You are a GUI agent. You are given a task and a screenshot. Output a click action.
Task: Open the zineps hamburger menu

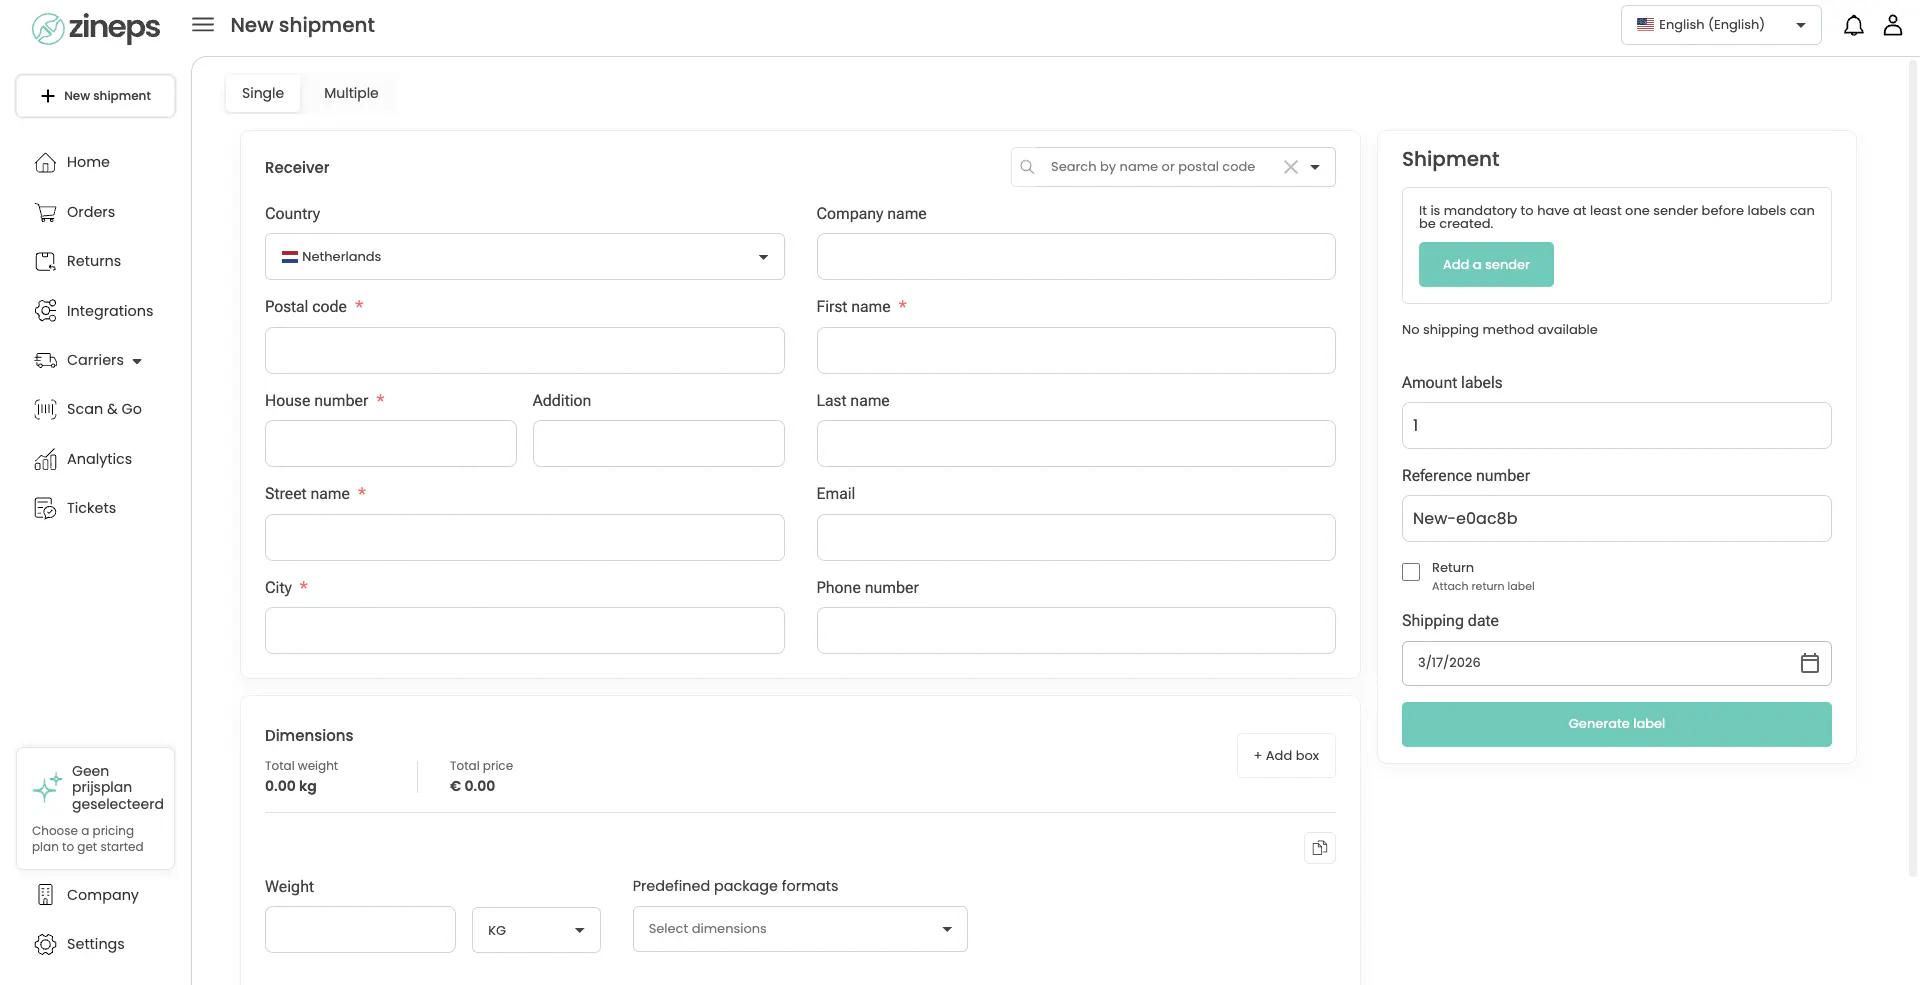coord(202,25)
